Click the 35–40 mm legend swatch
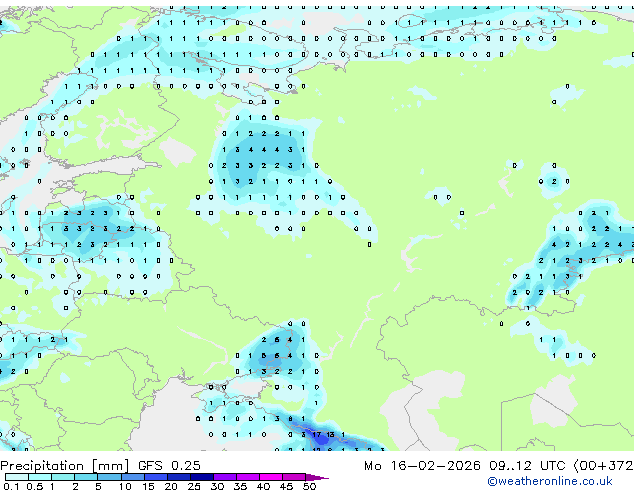Viewport: 634px width, 490px height. click(x=247, y=477)
